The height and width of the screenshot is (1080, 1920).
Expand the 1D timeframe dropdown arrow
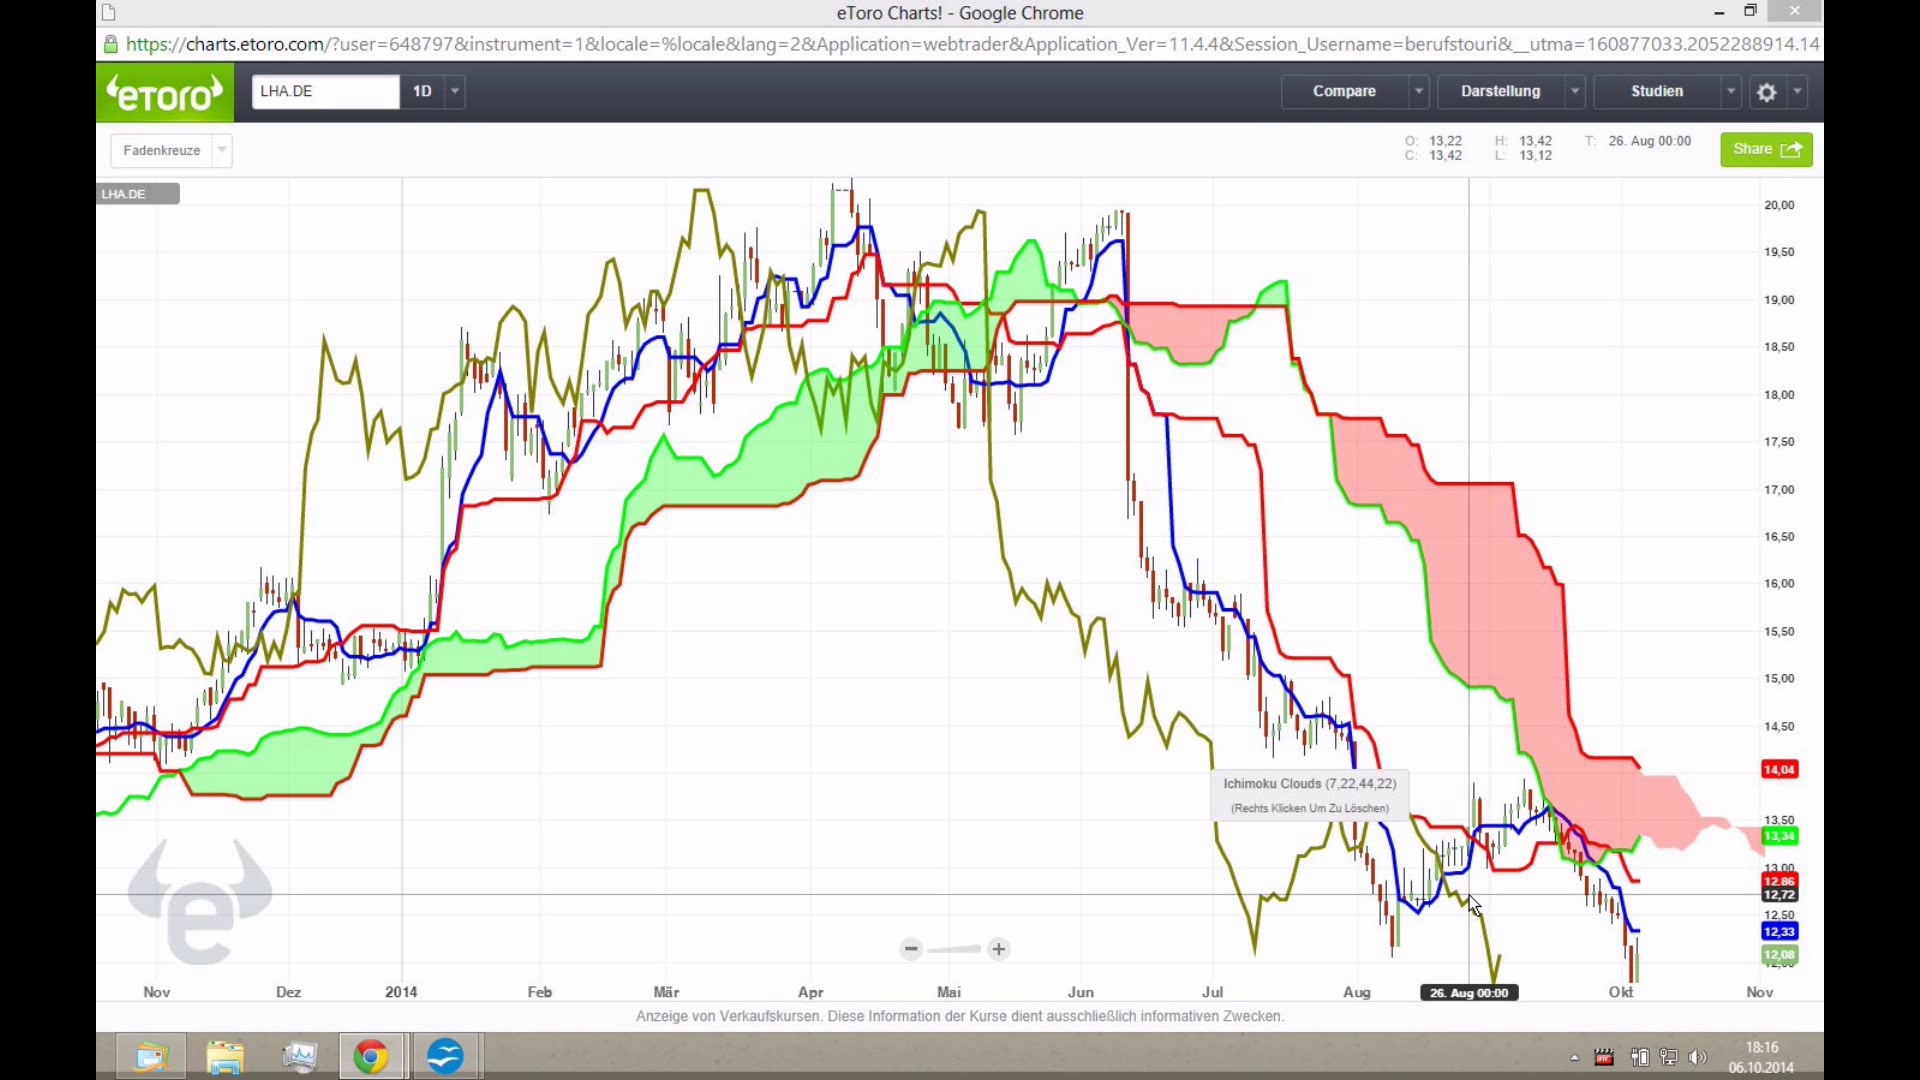(455, 91)
